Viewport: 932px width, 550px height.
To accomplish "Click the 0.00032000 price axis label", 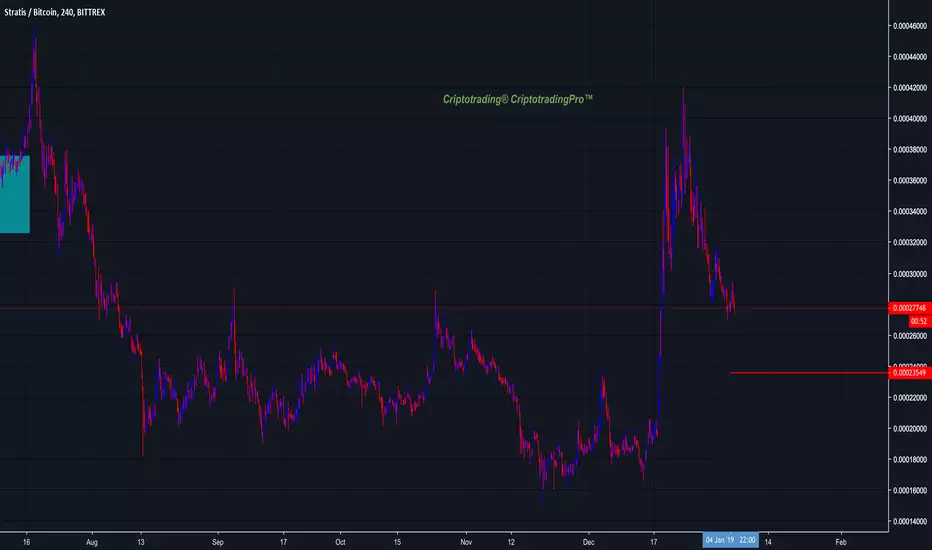I will click(x=910, y=243).
